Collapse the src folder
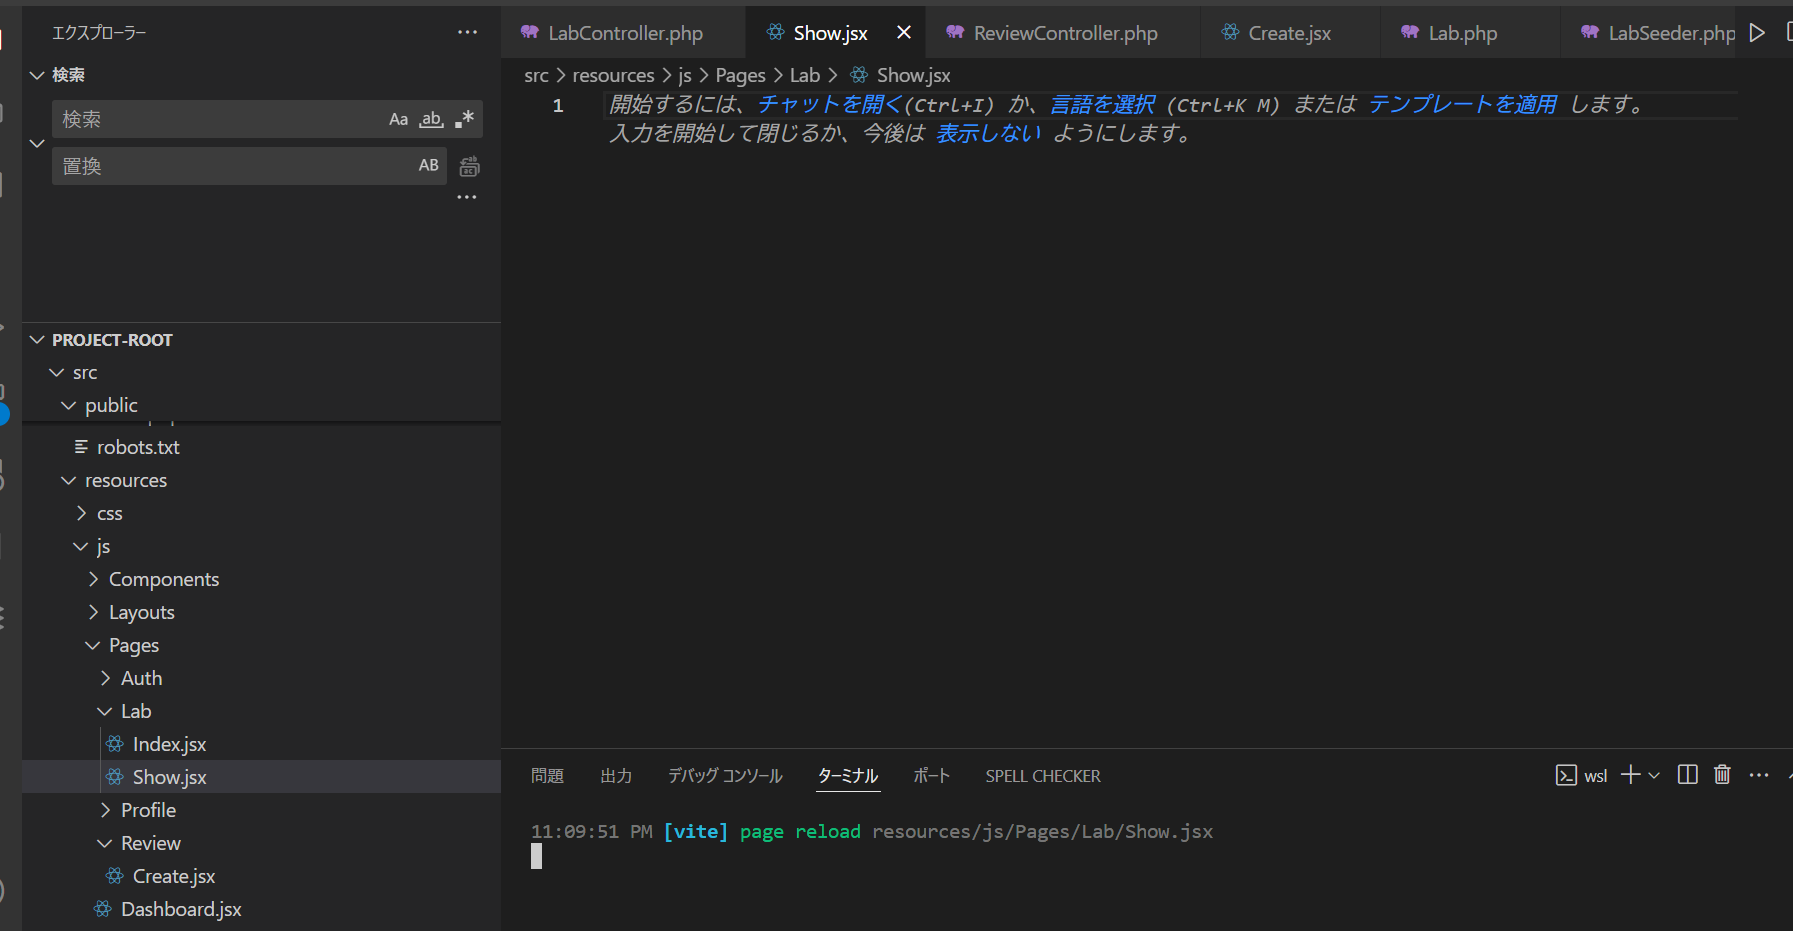 [x=262, y=372]
